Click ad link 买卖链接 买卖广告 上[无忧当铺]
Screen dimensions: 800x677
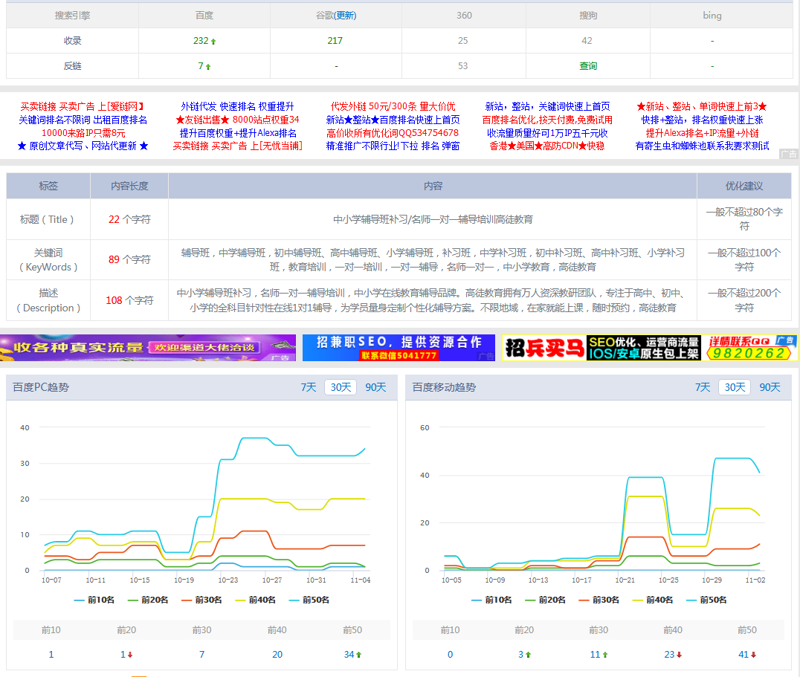[x=238, y=146]
